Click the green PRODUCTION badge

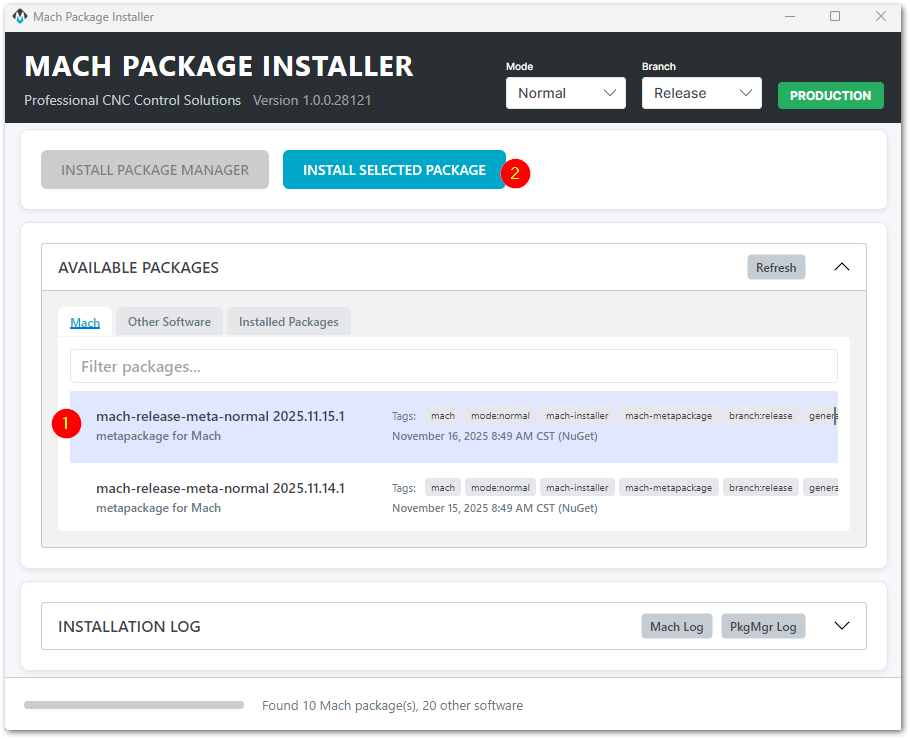tap(830, 95)
